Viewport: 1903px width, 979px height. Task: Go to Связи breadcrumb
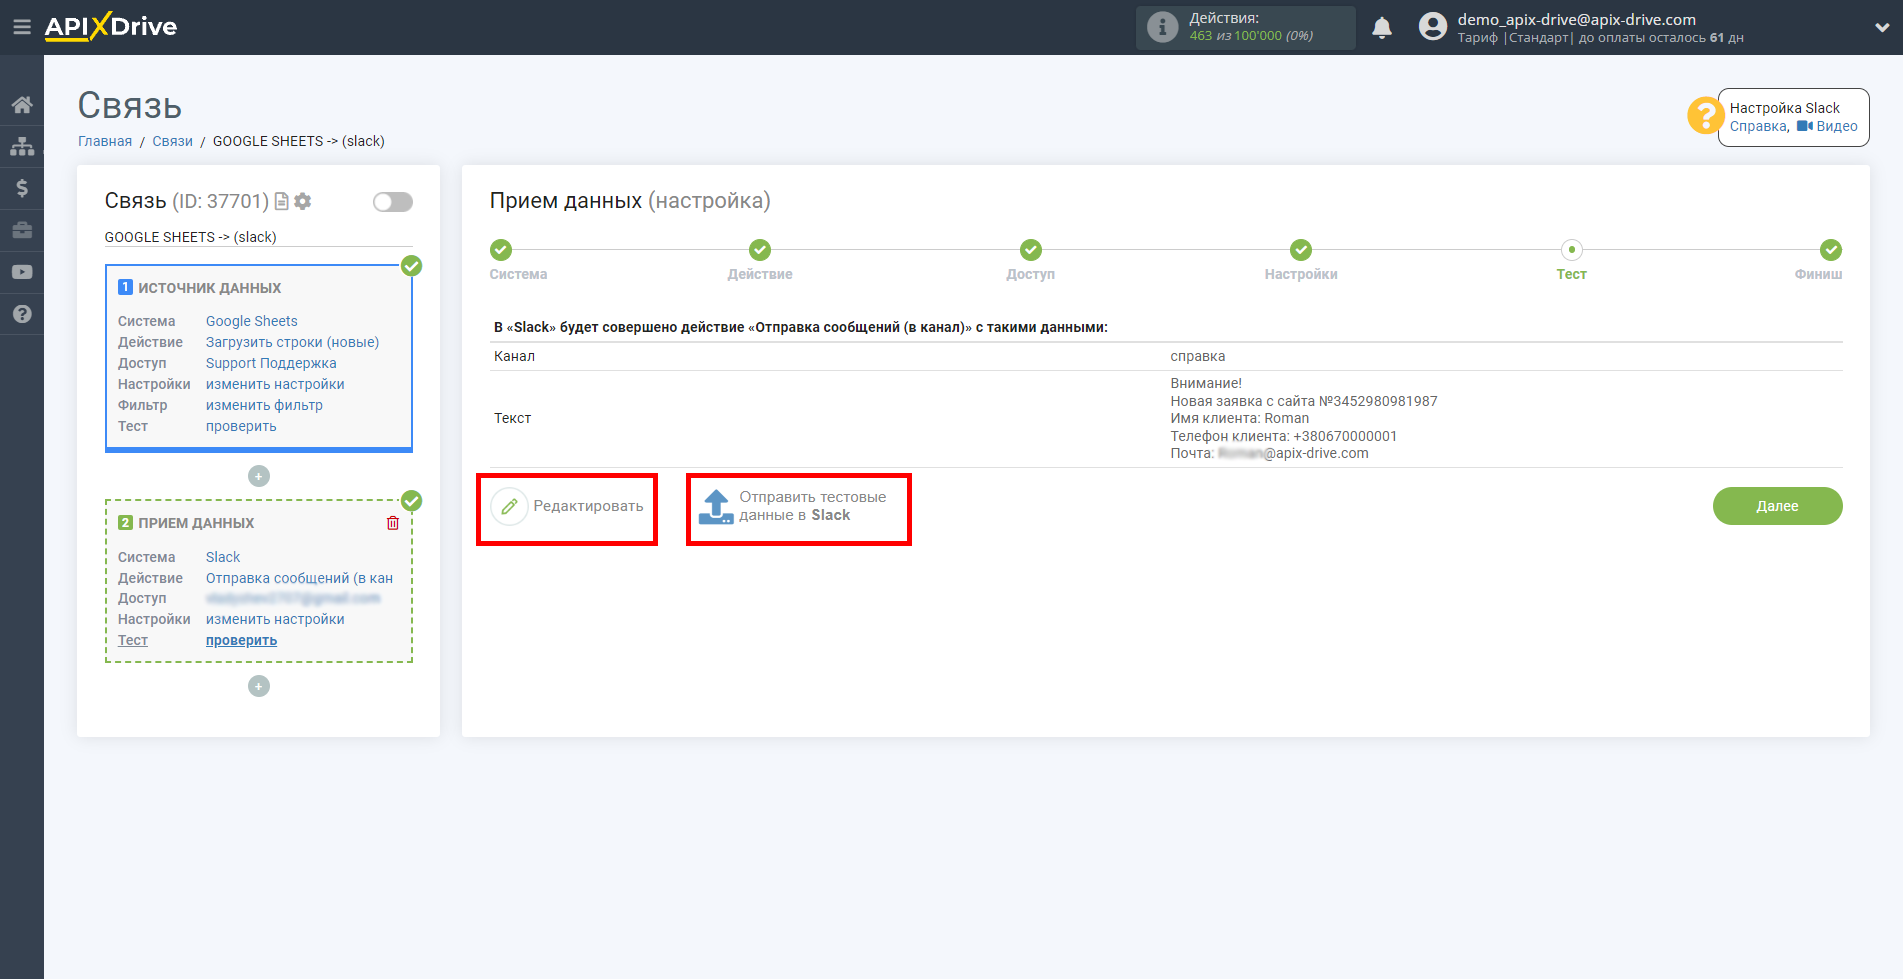pyautogui.click(x=172, y=141)
